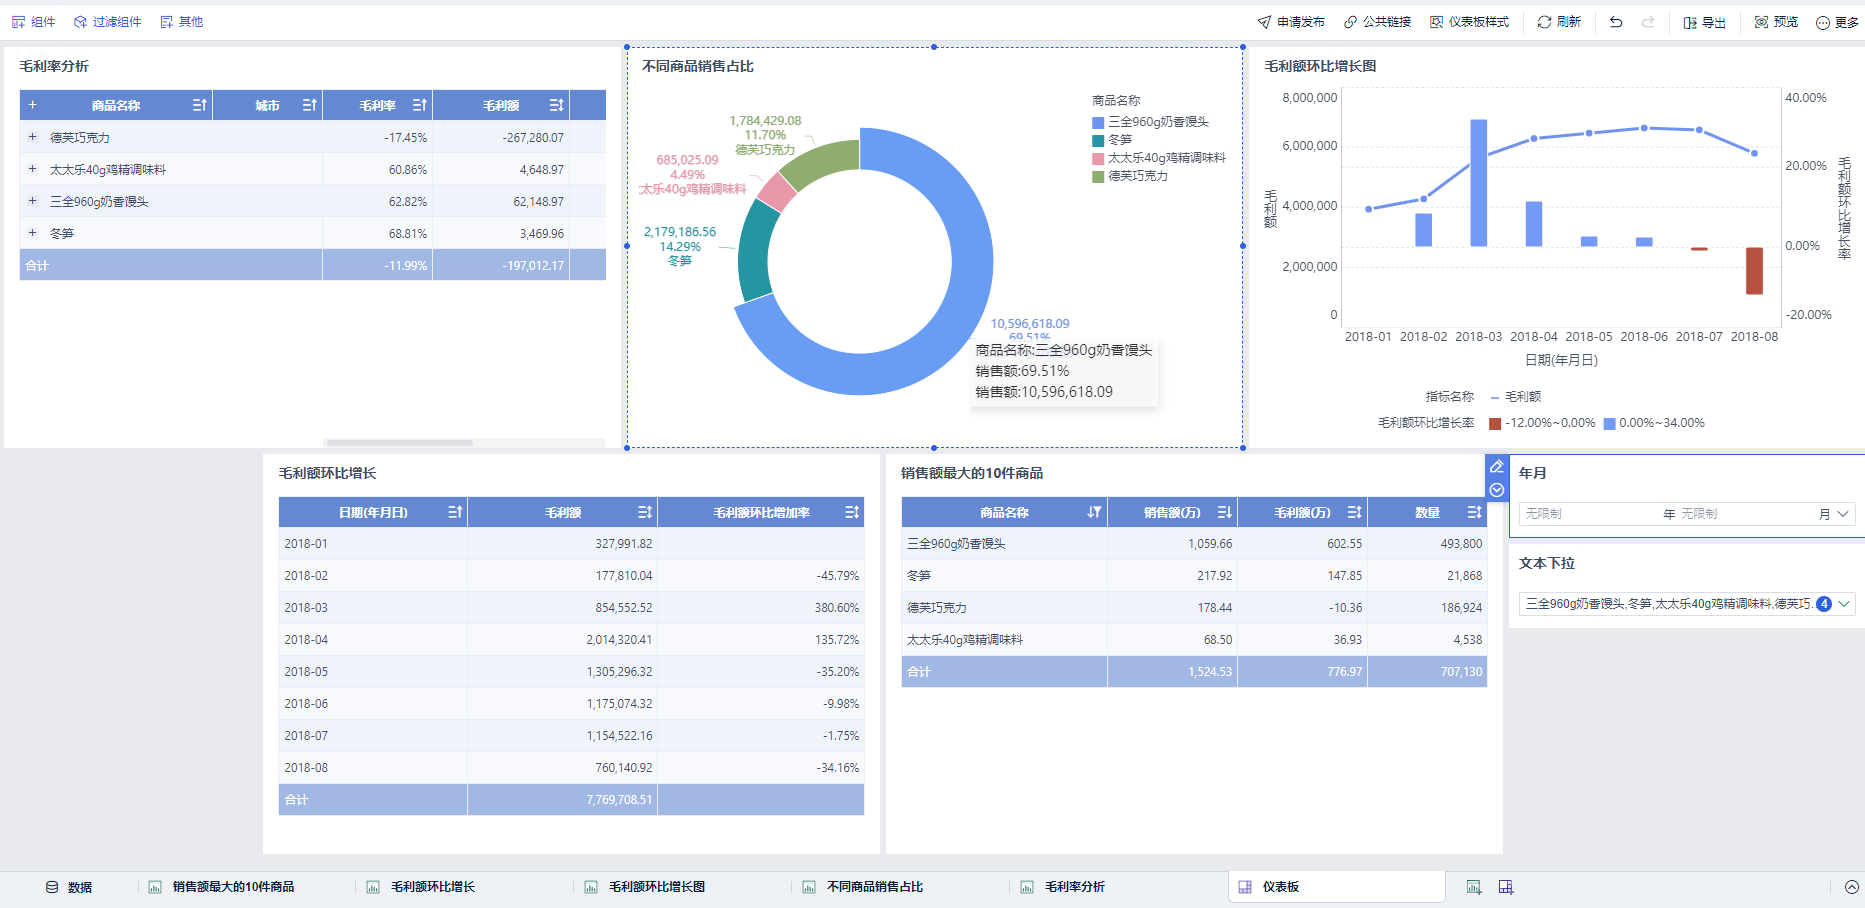Screen dimensions: 1865x908
Task: Open the month dropdown in 年月 filter
Action: (x=1843, y=514)
